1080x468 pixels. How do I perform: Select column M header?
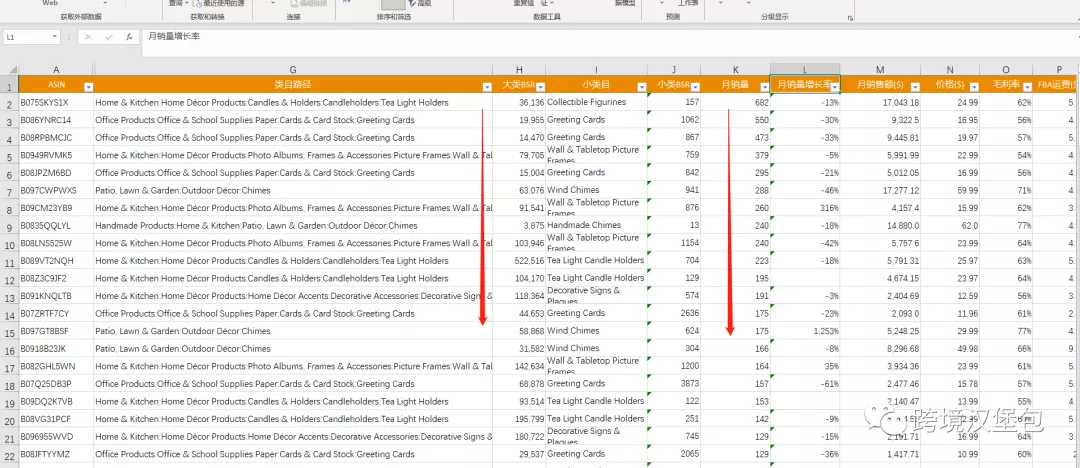click(880, 70)
